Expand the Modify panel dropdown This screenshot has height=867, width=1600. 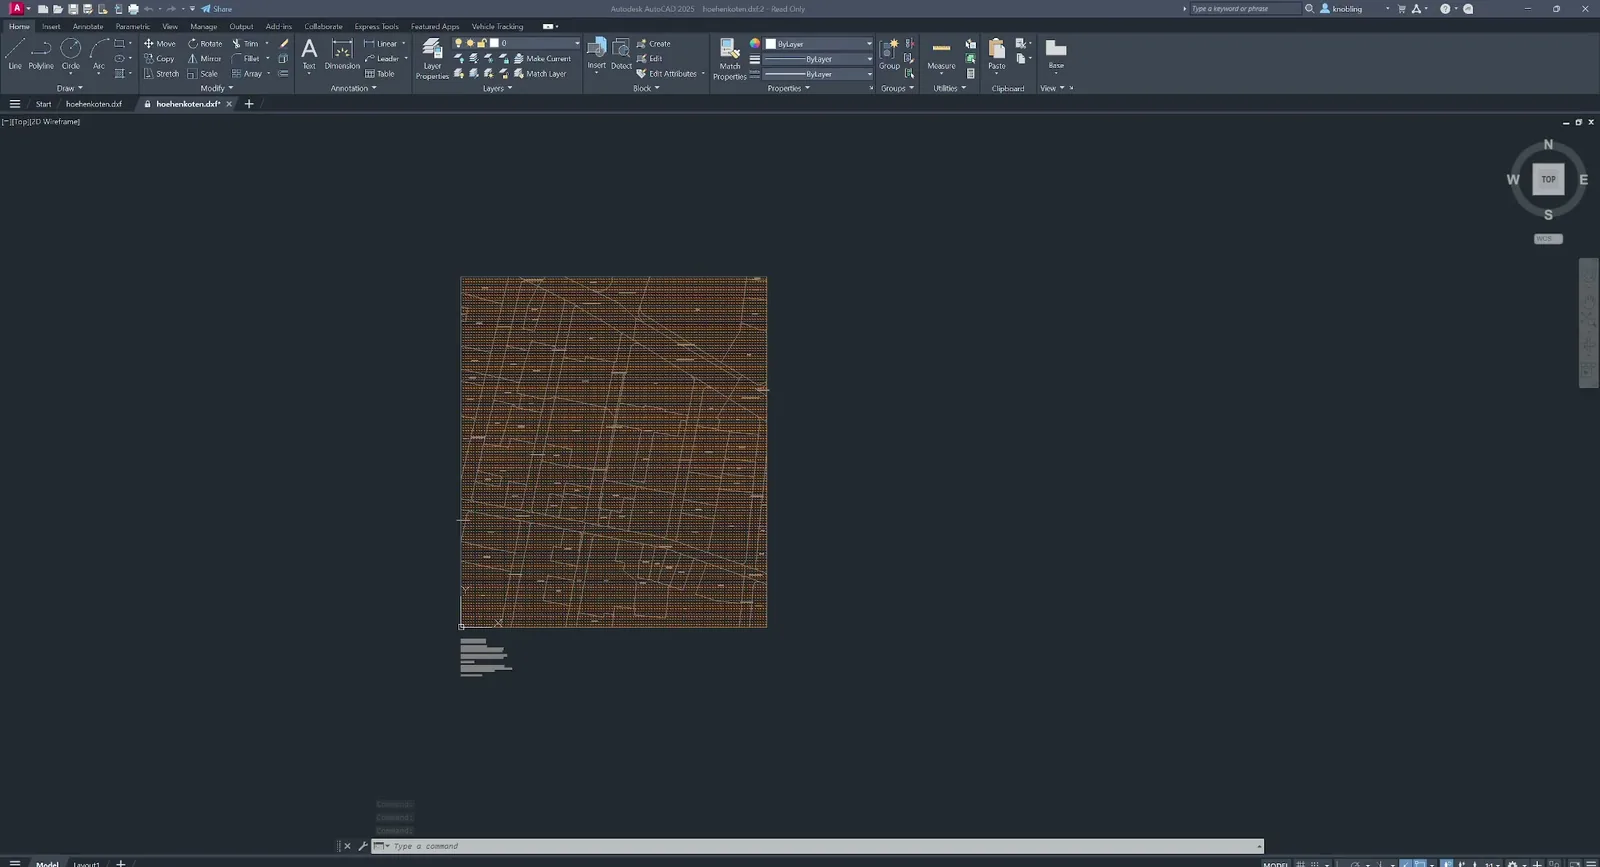[217, 88]
